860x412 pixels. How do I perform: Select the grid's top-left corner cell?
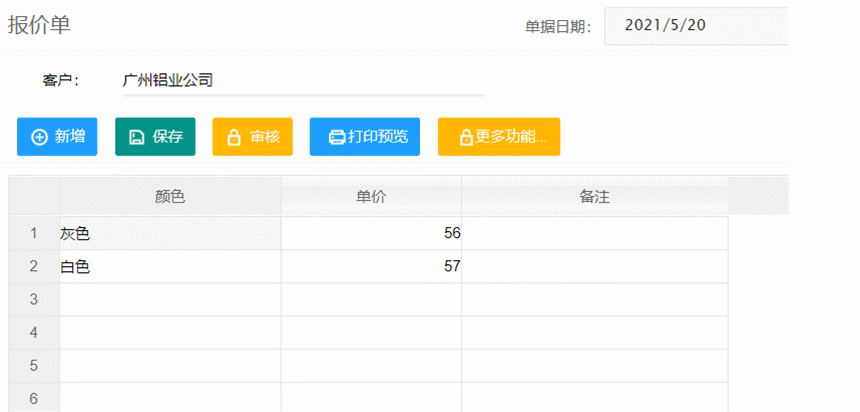[34, 196]
